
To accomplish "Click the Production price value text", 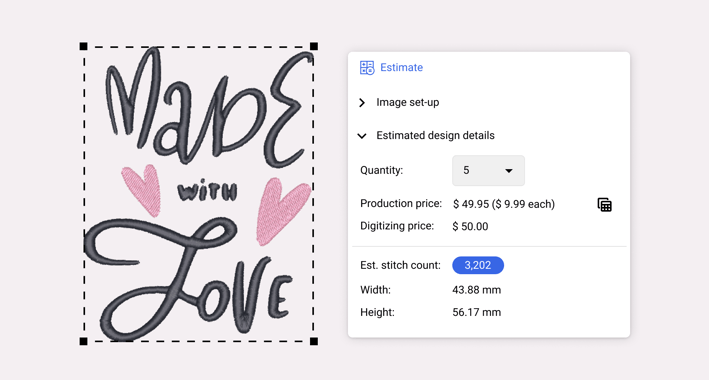I will coord(504,204).
